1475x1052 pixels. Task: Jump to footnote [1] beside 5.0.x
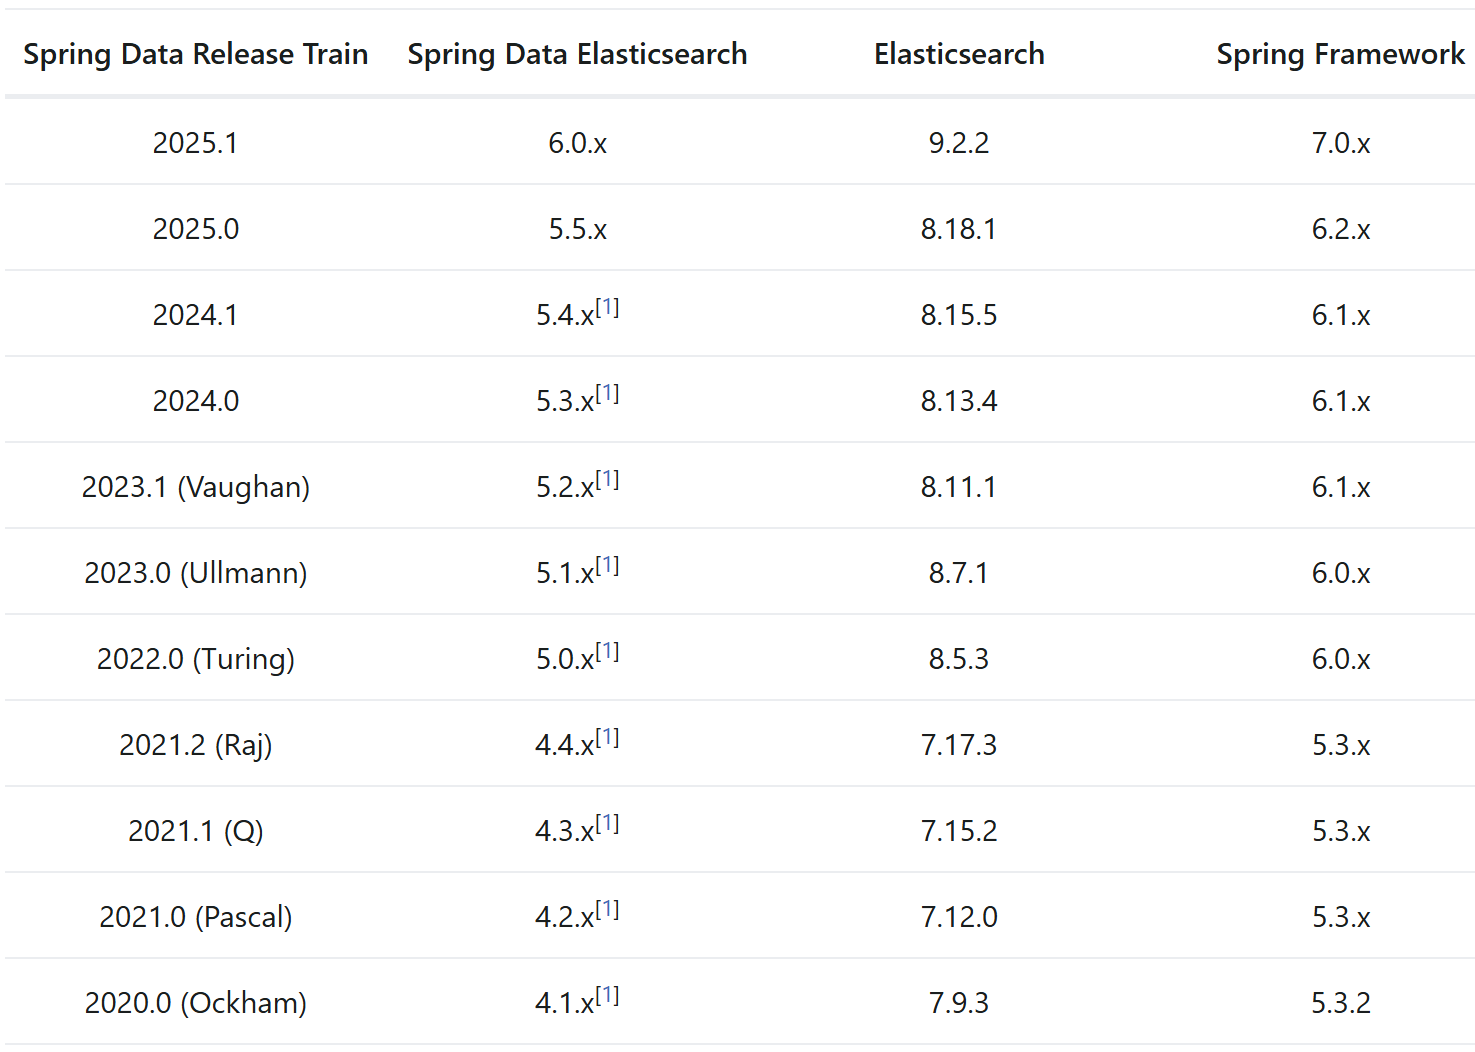[607, 652]
